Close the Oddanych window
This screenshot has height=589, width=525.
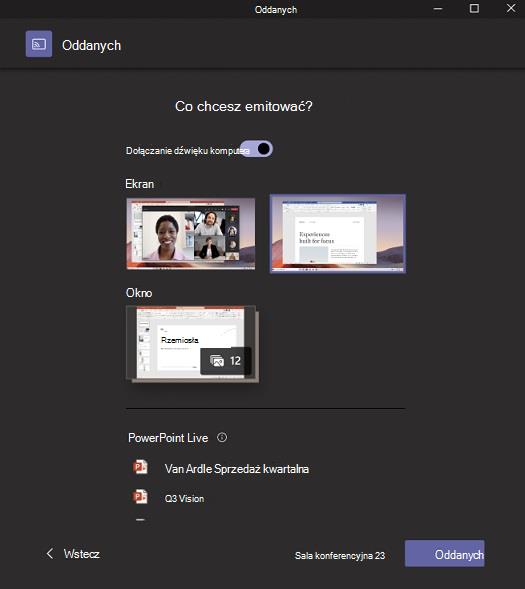(511, 8)
